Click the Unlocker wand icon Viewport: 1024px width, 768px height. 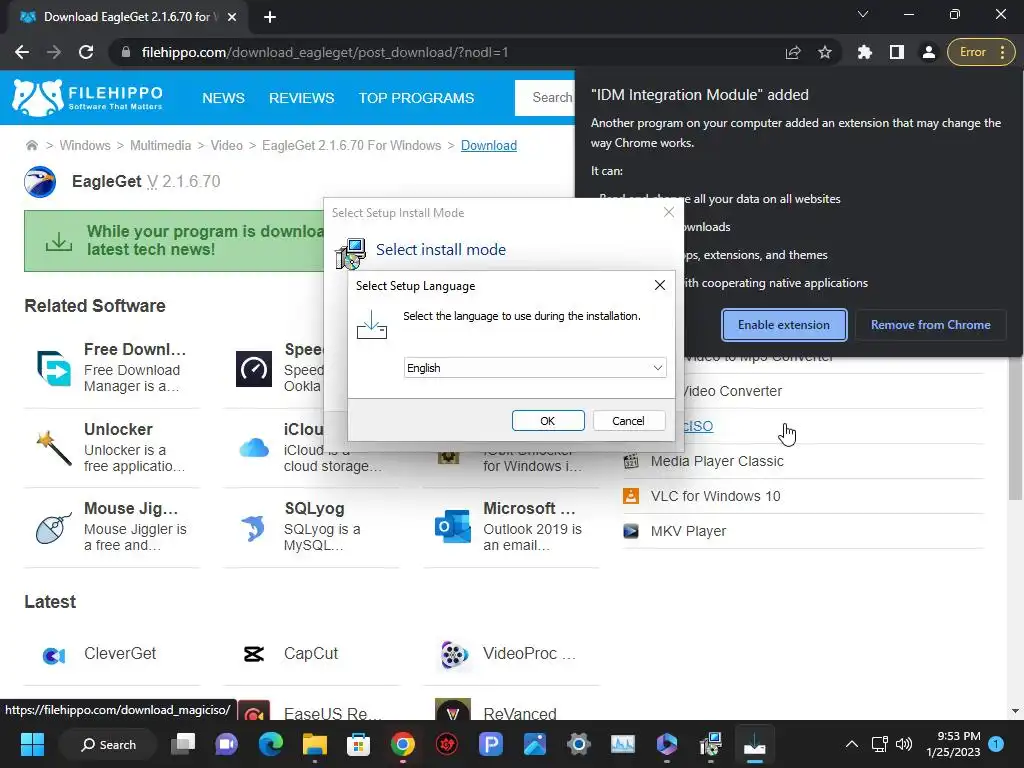click(x=54, y=448)
